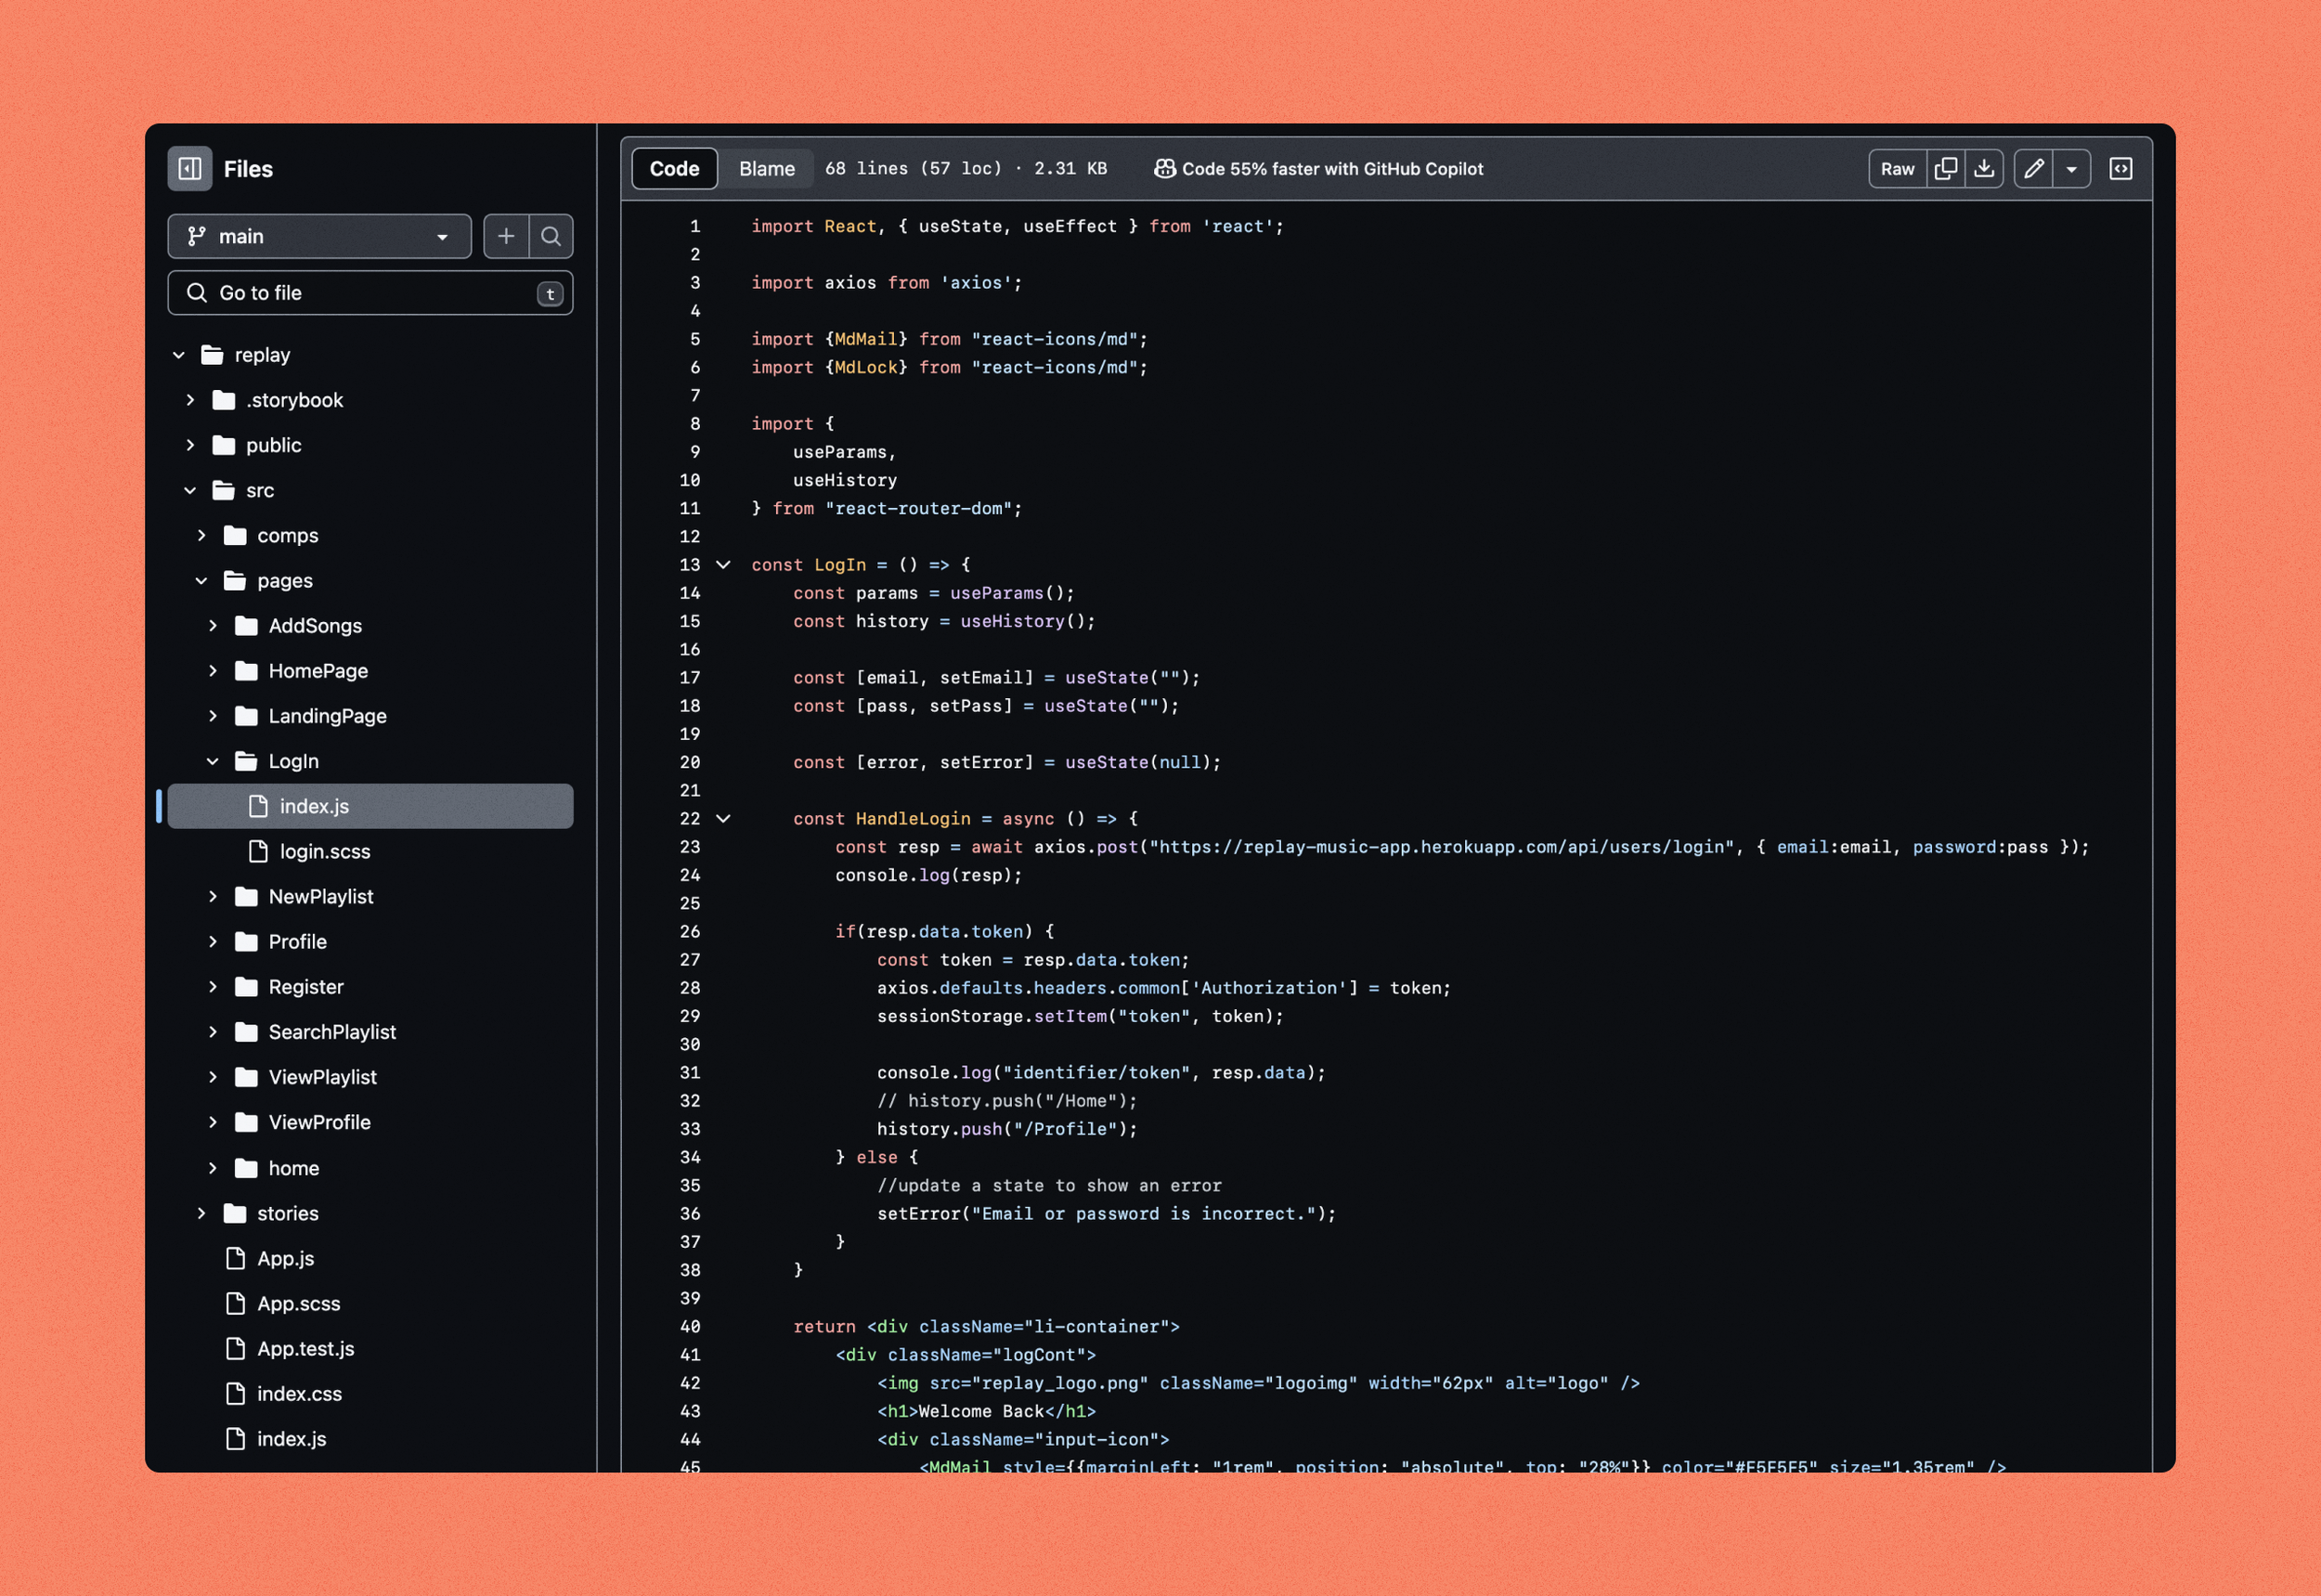Image resolution: width=2321 pixels, height=1596 pixels.
Task: Download raw file icon
Action: coord(1984,169)
